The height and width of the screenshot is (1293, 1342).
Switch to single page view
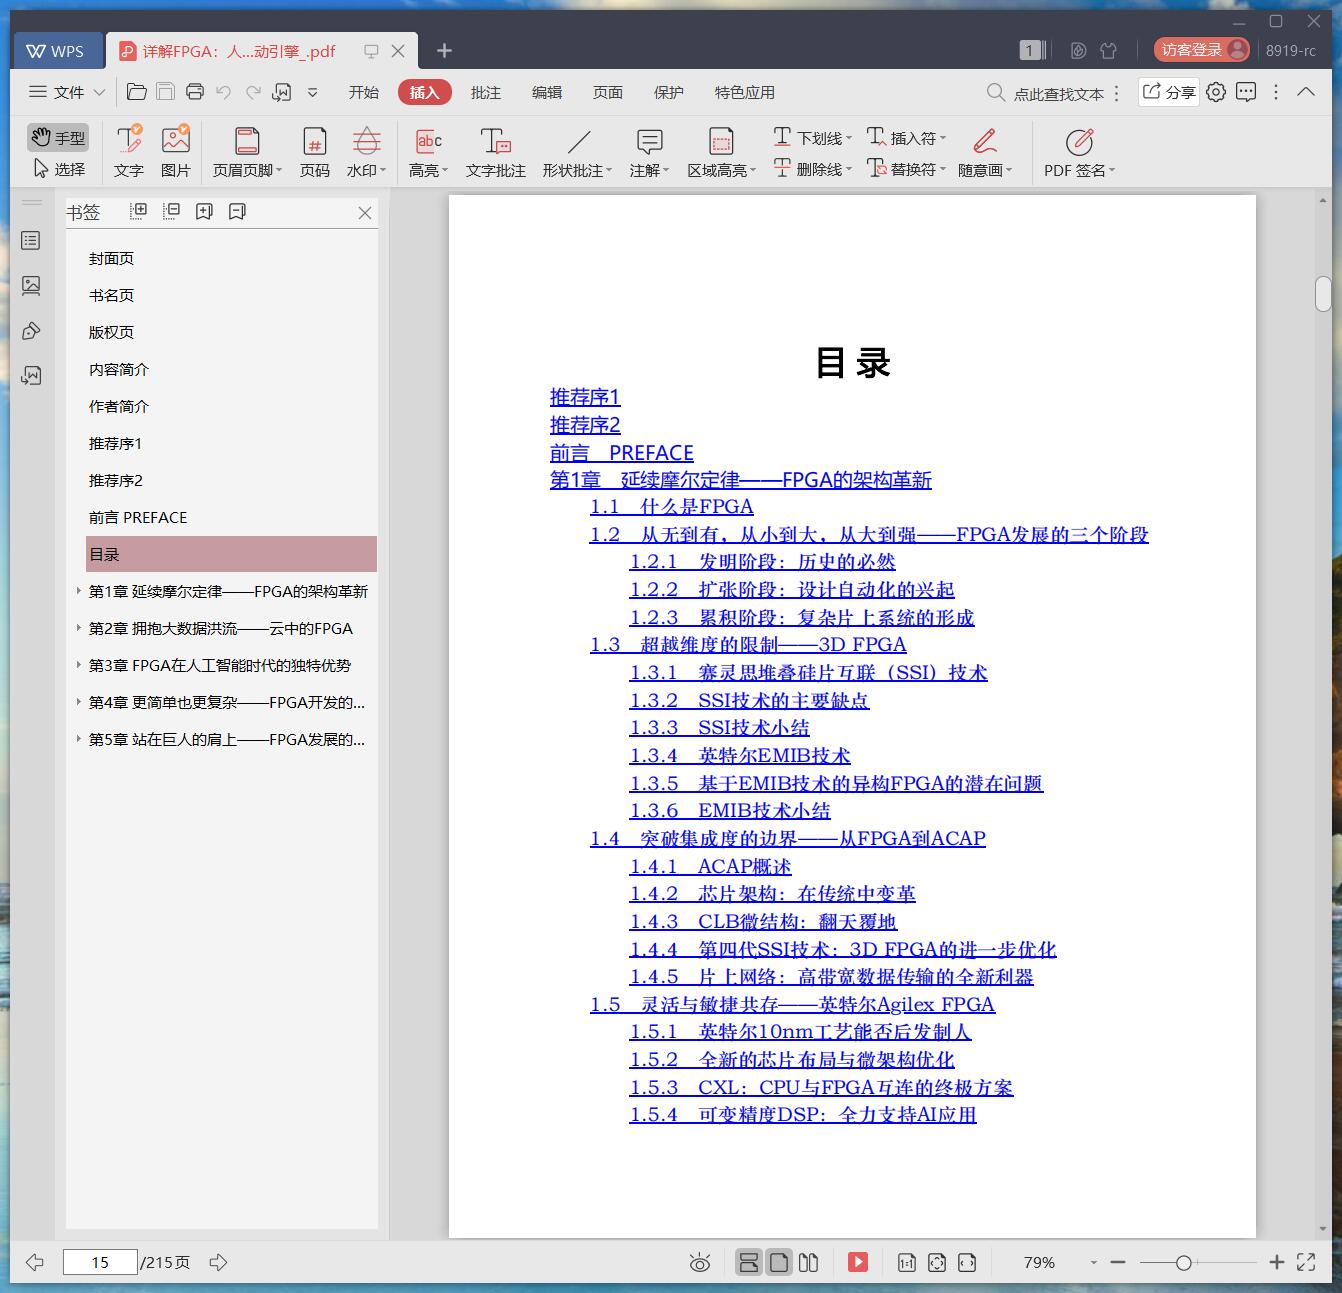(x=779, y=1262)
